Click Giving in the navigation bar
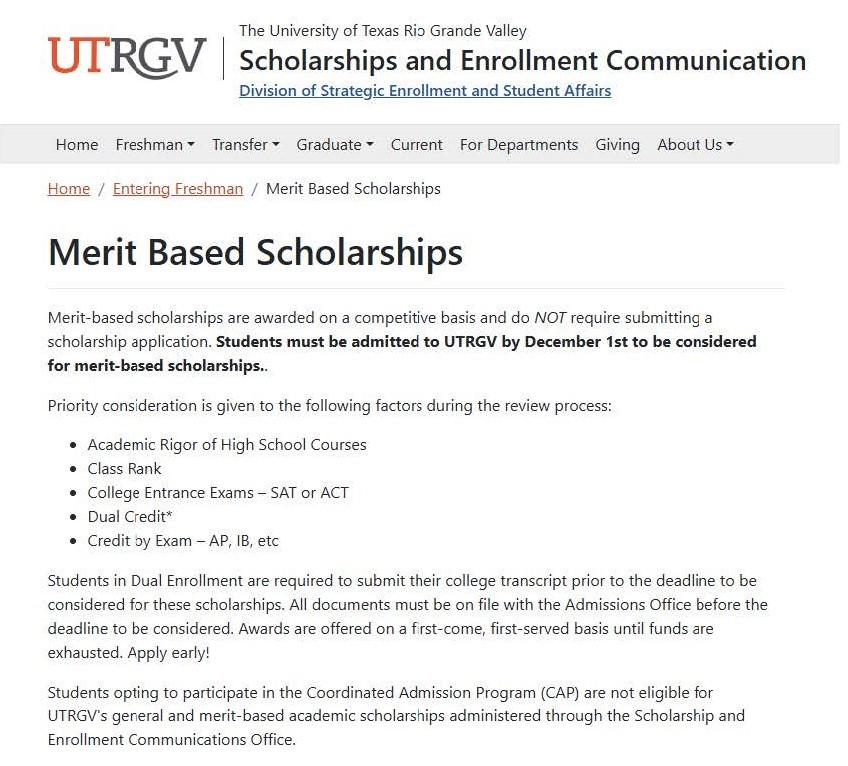Viewport: 848px width, 766px height. [617, 145]
